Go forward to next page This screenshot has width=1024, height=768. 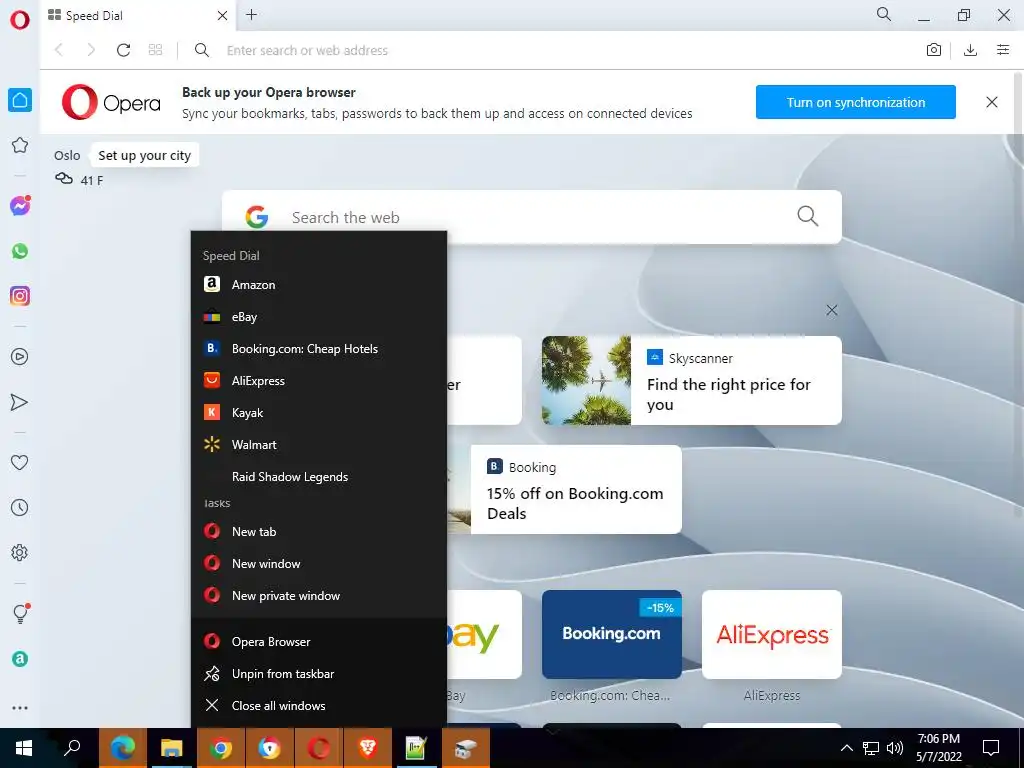[91, 50]
